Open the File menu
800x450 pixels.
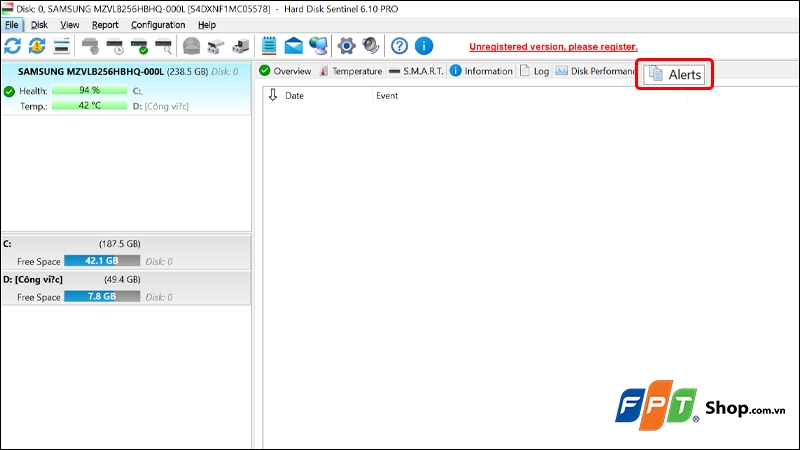tap(12, 24)
